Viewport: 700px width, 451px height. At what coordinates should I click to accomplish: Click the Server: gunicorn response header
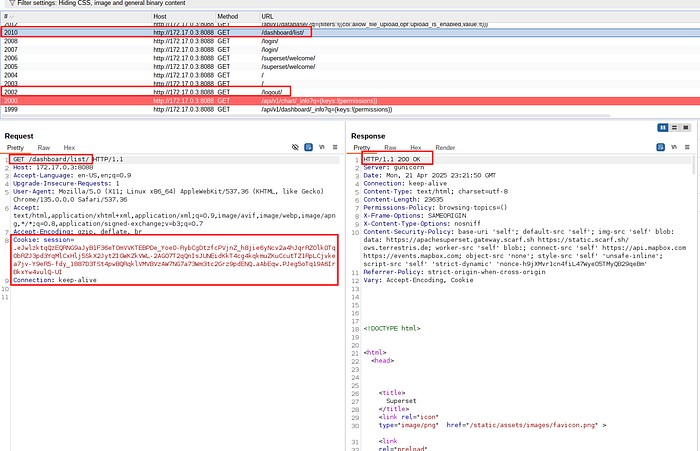point(393,167)
